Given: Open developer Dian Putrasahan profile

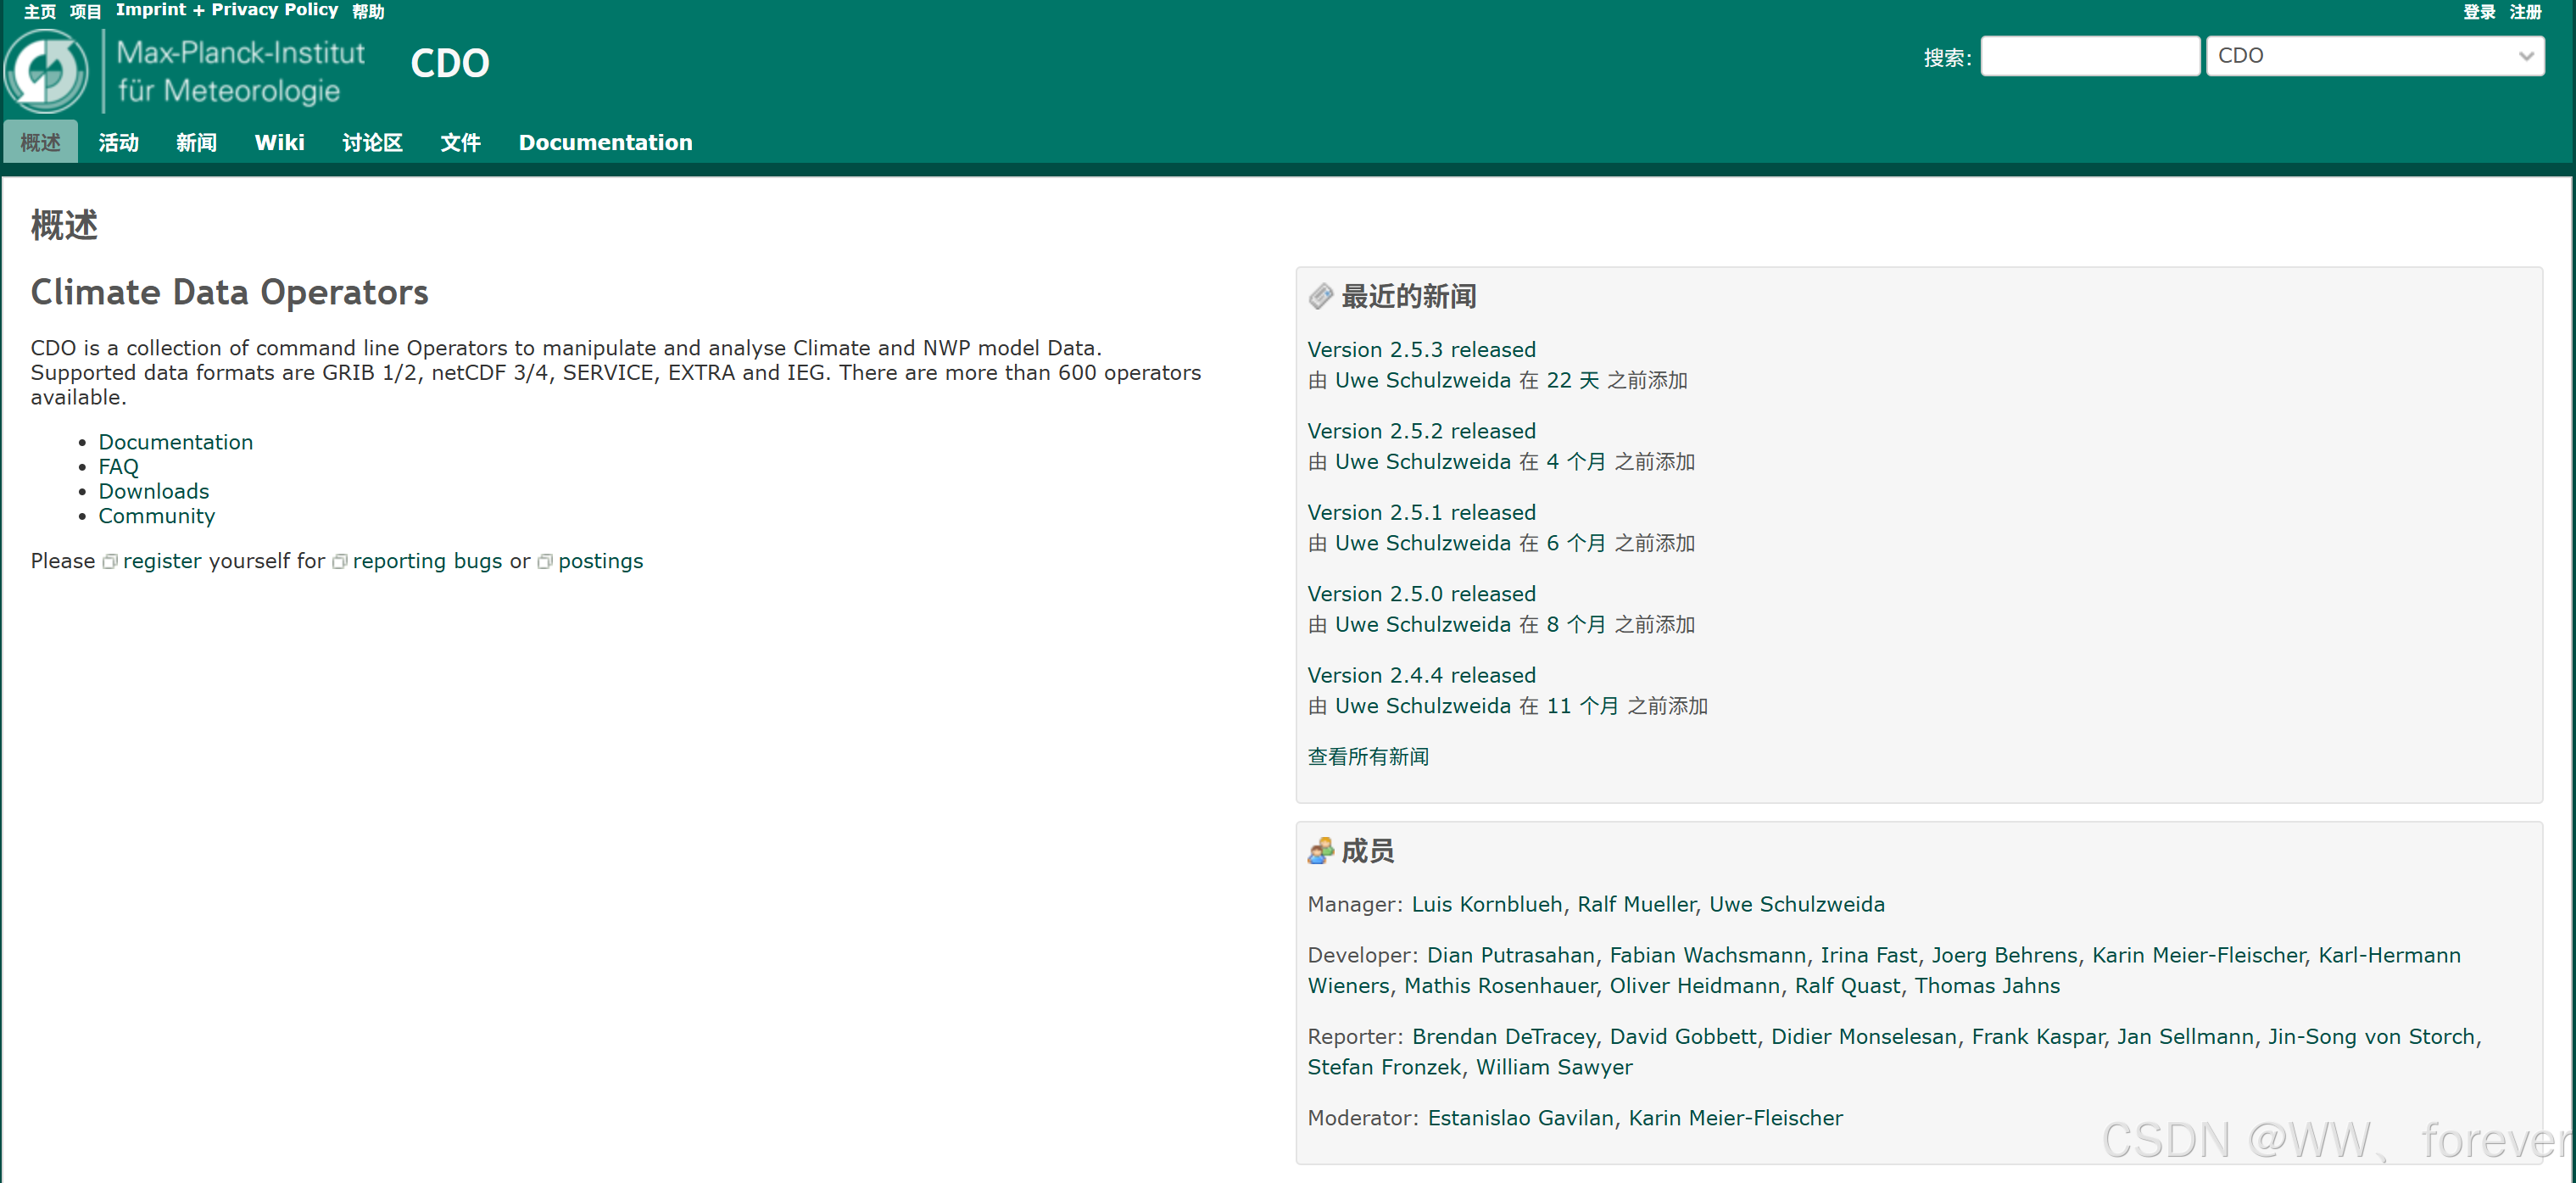Looking at the screenshot, I should click(1511, 955).
